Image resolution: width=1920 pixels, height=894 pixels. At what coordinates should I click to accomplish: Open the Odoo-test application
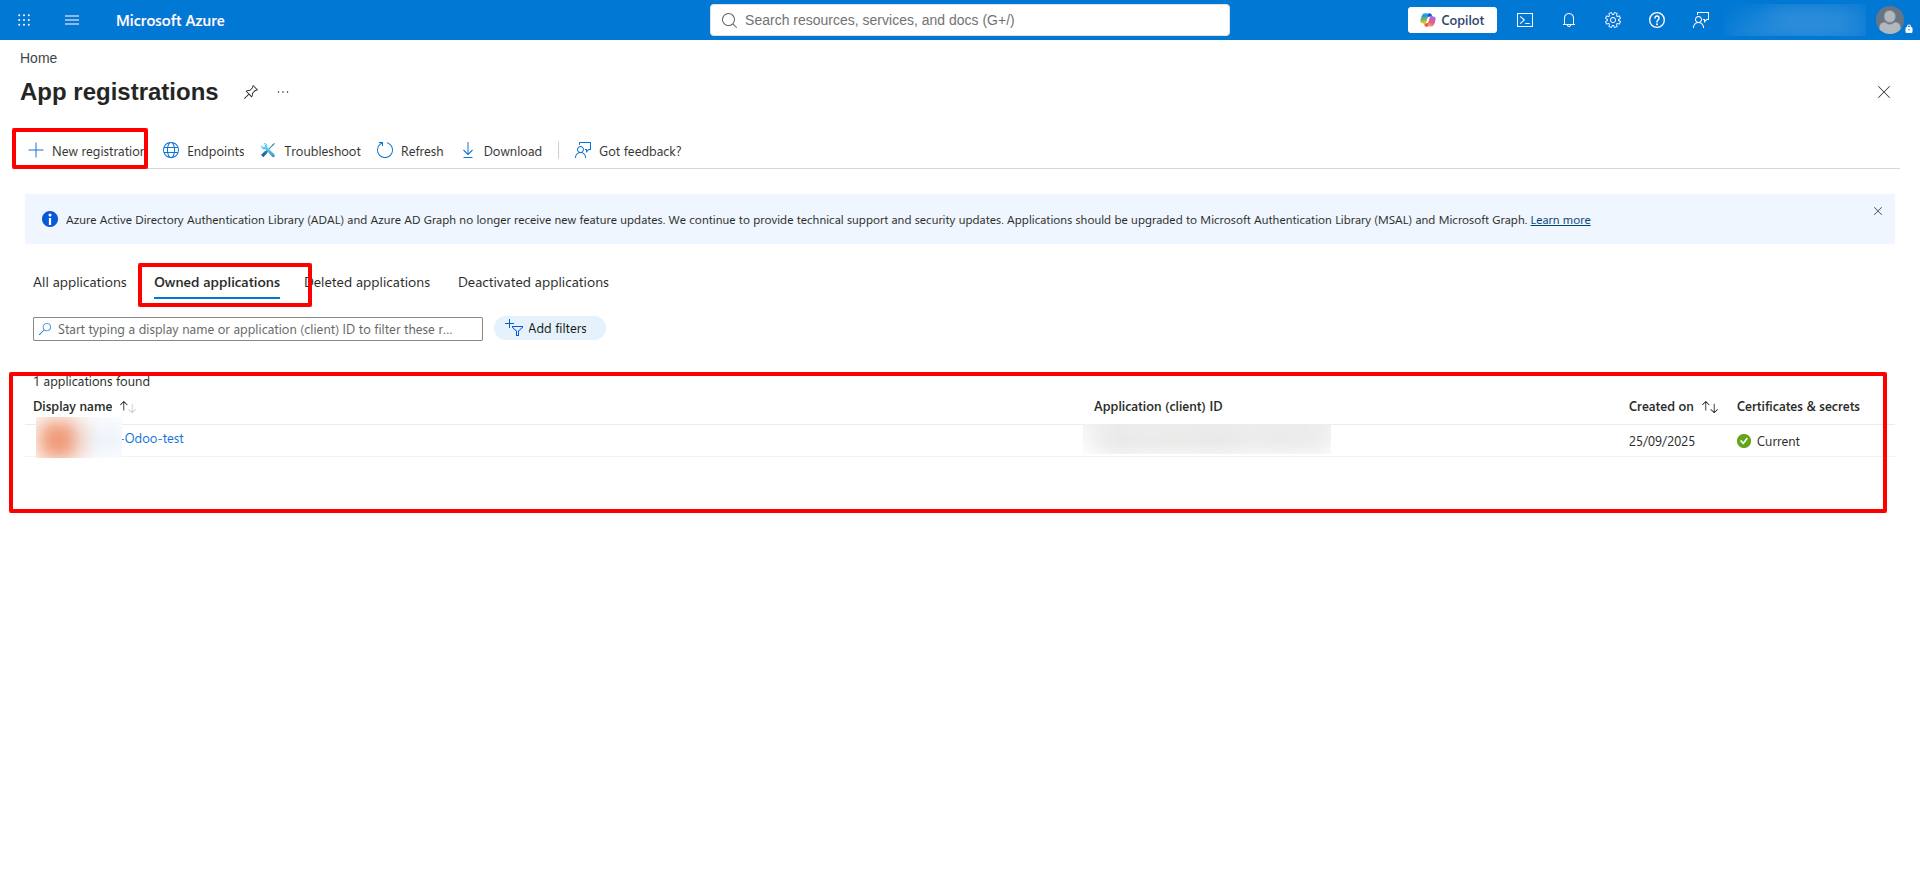(x=154, y=439)
